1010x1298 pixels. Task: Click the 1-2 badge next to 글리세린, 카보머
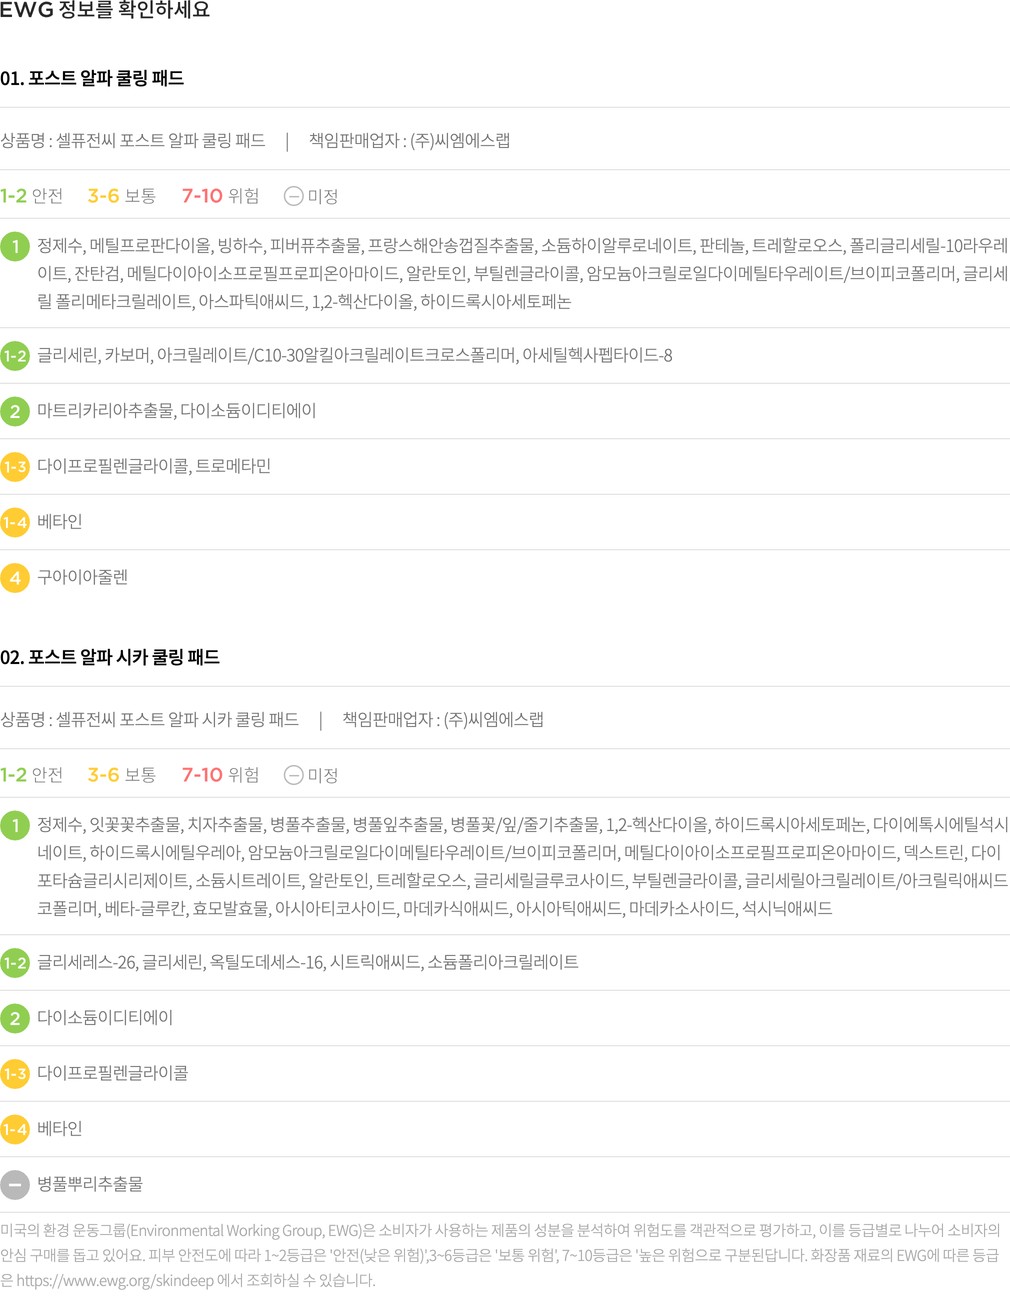click(x=15, y=356)
